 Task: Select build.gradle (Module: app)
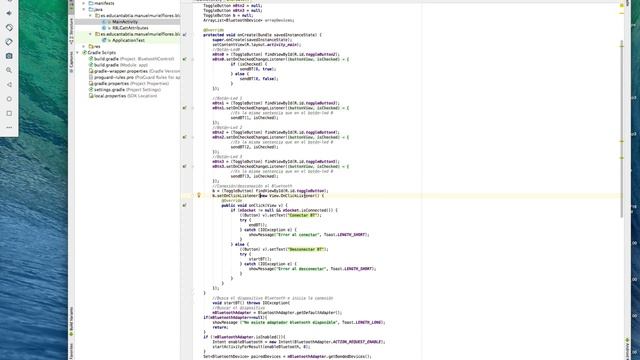(121, 65)
